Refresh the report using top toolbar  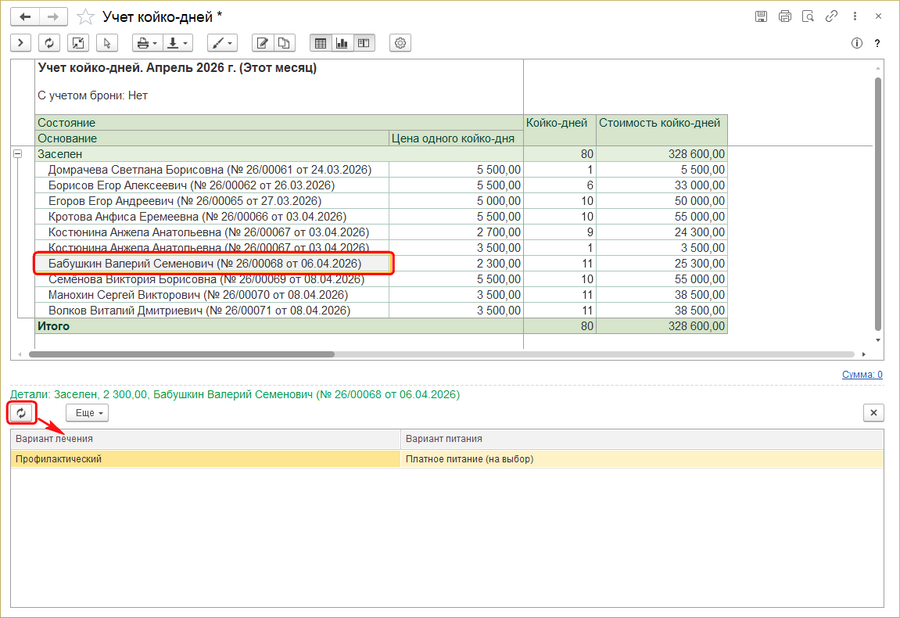coord(49,43)
